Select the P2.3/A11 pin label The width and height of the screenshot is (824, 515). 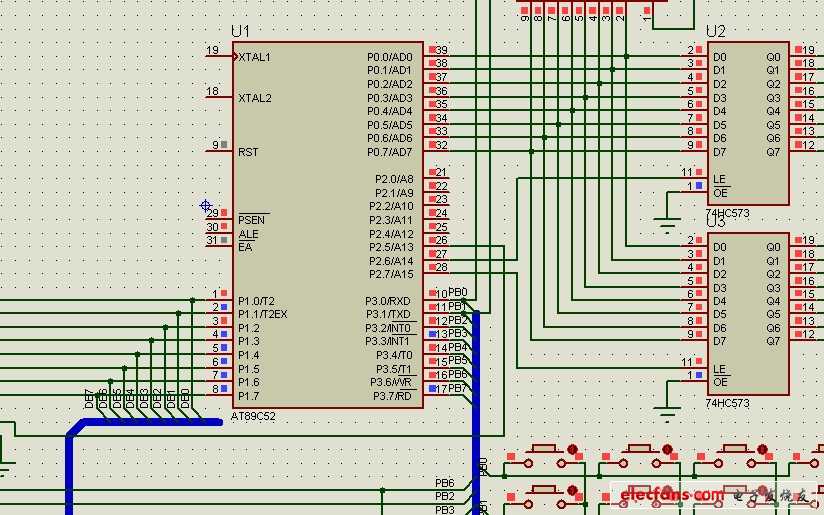[392, 220]
